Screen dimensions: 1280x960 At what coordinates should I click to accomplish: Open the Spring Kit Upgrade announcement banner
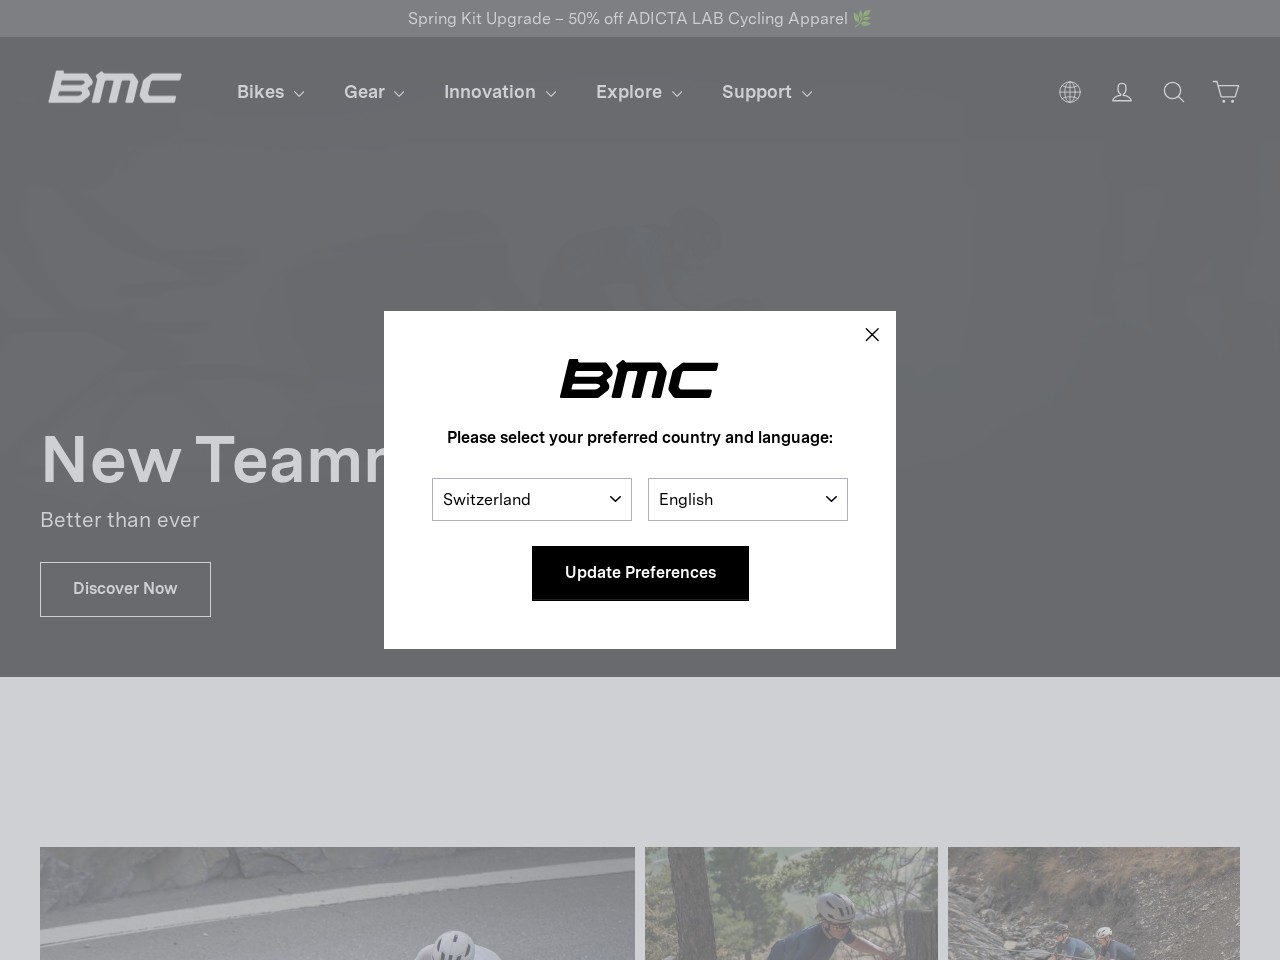point(640,18)
